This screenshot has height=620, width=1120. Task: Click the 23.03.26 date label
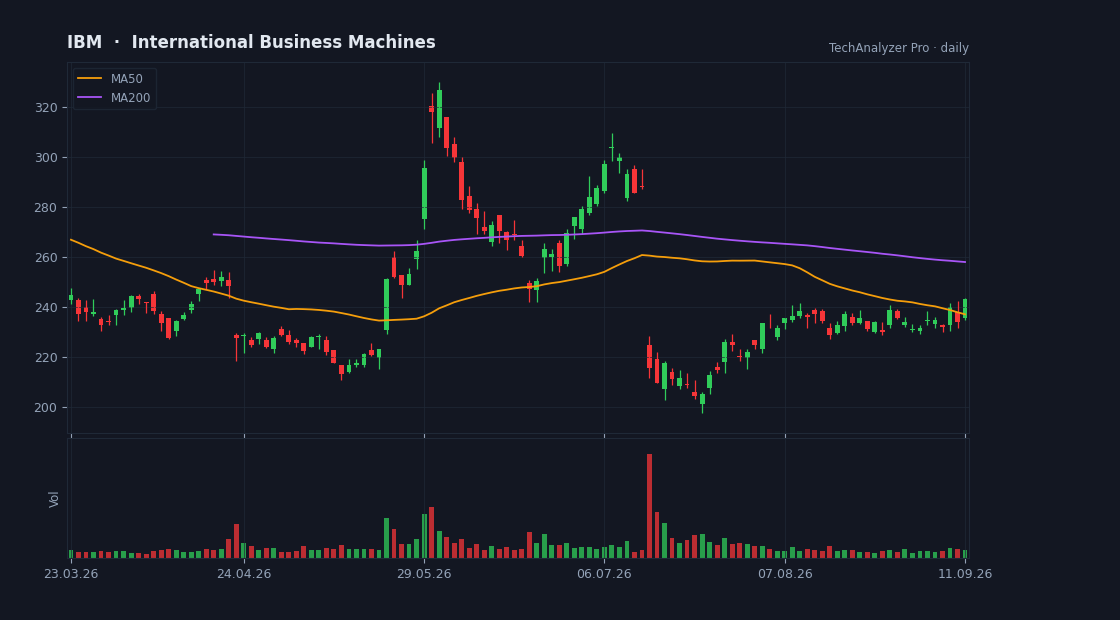71,574
